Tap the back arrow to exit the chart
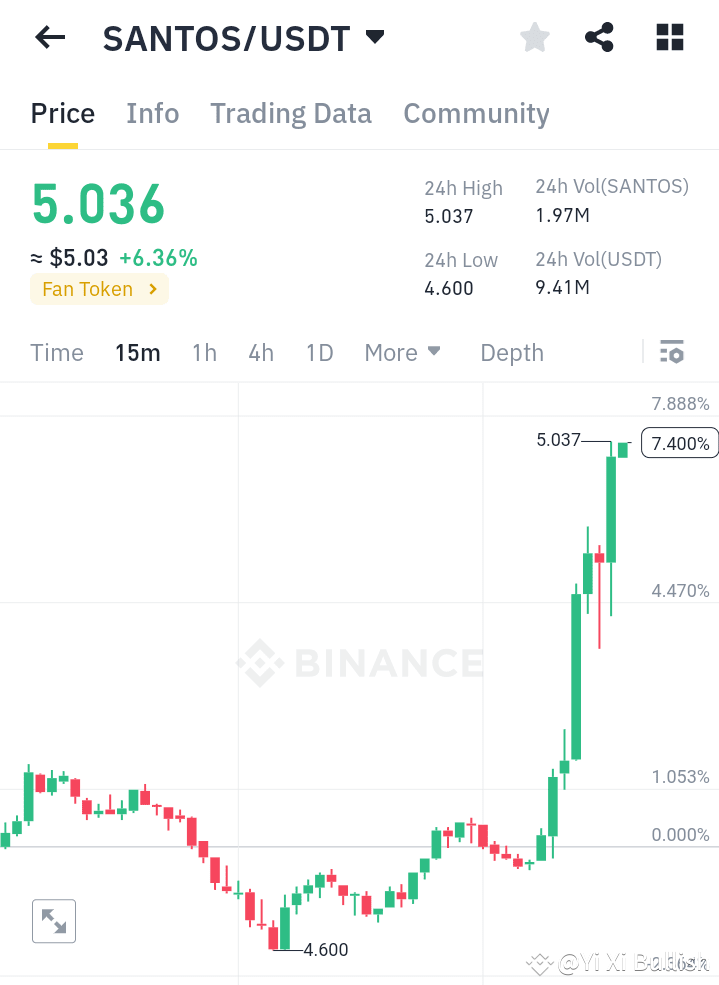Viewport: 719px width, 985px height. coord(48,37)
